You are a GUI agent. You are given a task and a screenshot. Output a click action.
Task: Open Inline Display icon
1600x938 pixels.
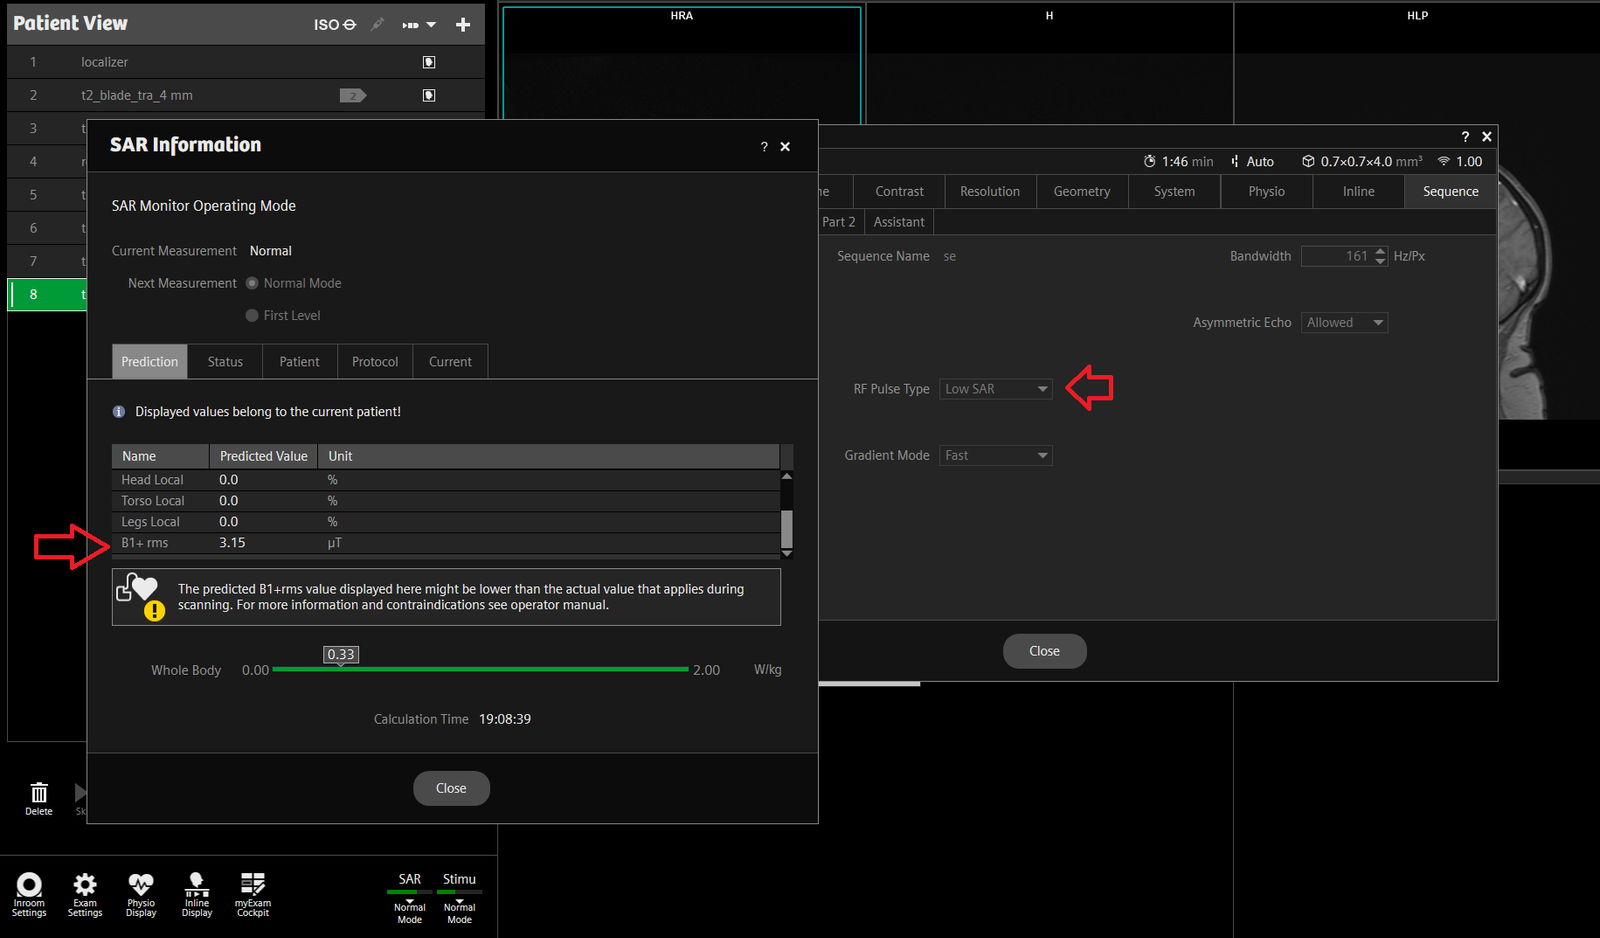(197, 893)
